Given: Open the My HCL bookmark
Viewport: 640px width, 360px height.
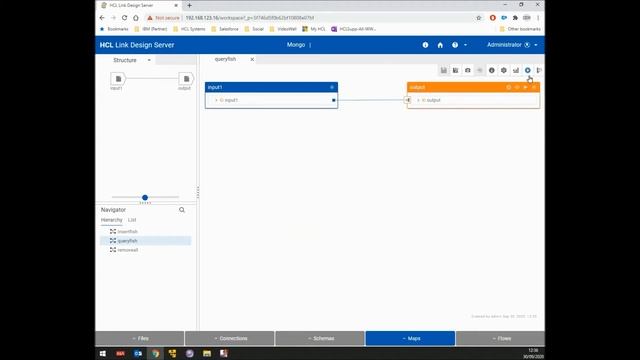Looking at the screenshot, I should [x=314, y=29].
